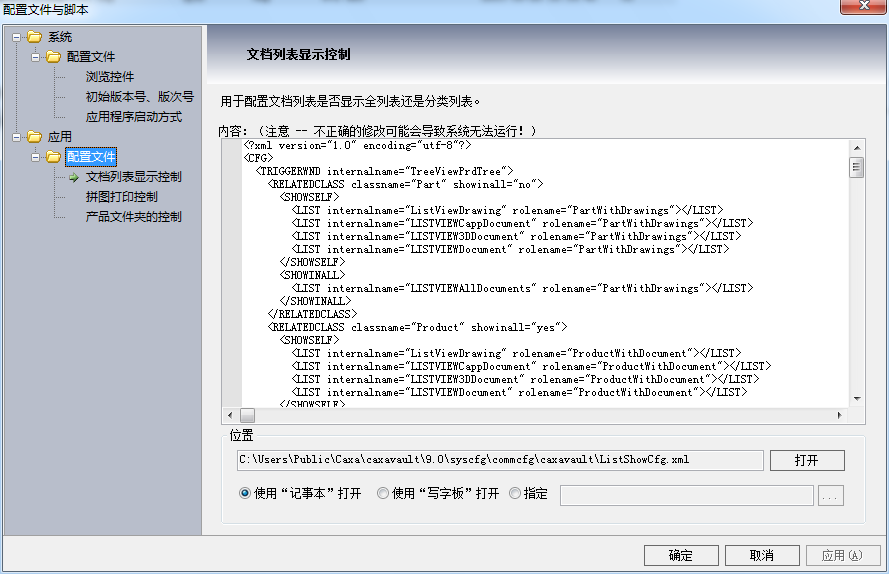Image resolution: width=889 pixels, height=574 pixels.
Task: Click the folder icon beside 配置文件 under 系统
Action: [53, 57]
